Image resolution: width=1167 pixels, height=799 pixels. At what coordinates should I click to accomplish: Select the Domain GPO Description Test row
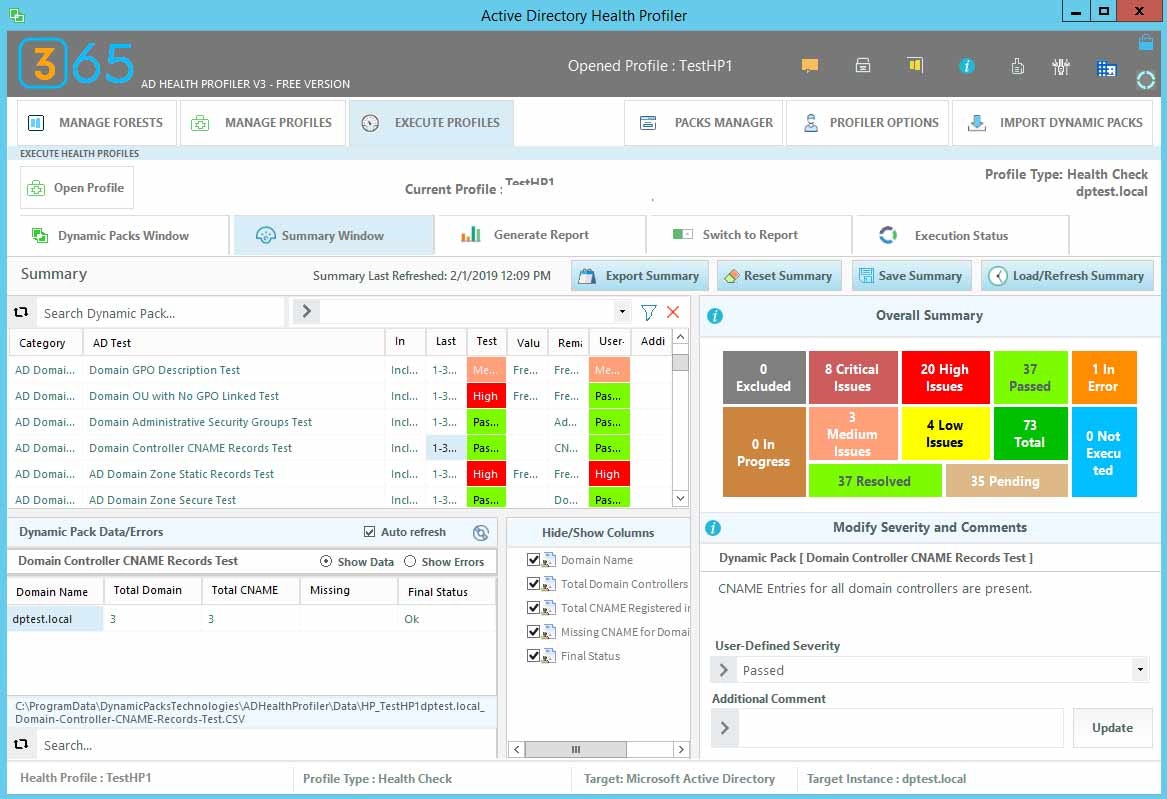click(339, 370)
